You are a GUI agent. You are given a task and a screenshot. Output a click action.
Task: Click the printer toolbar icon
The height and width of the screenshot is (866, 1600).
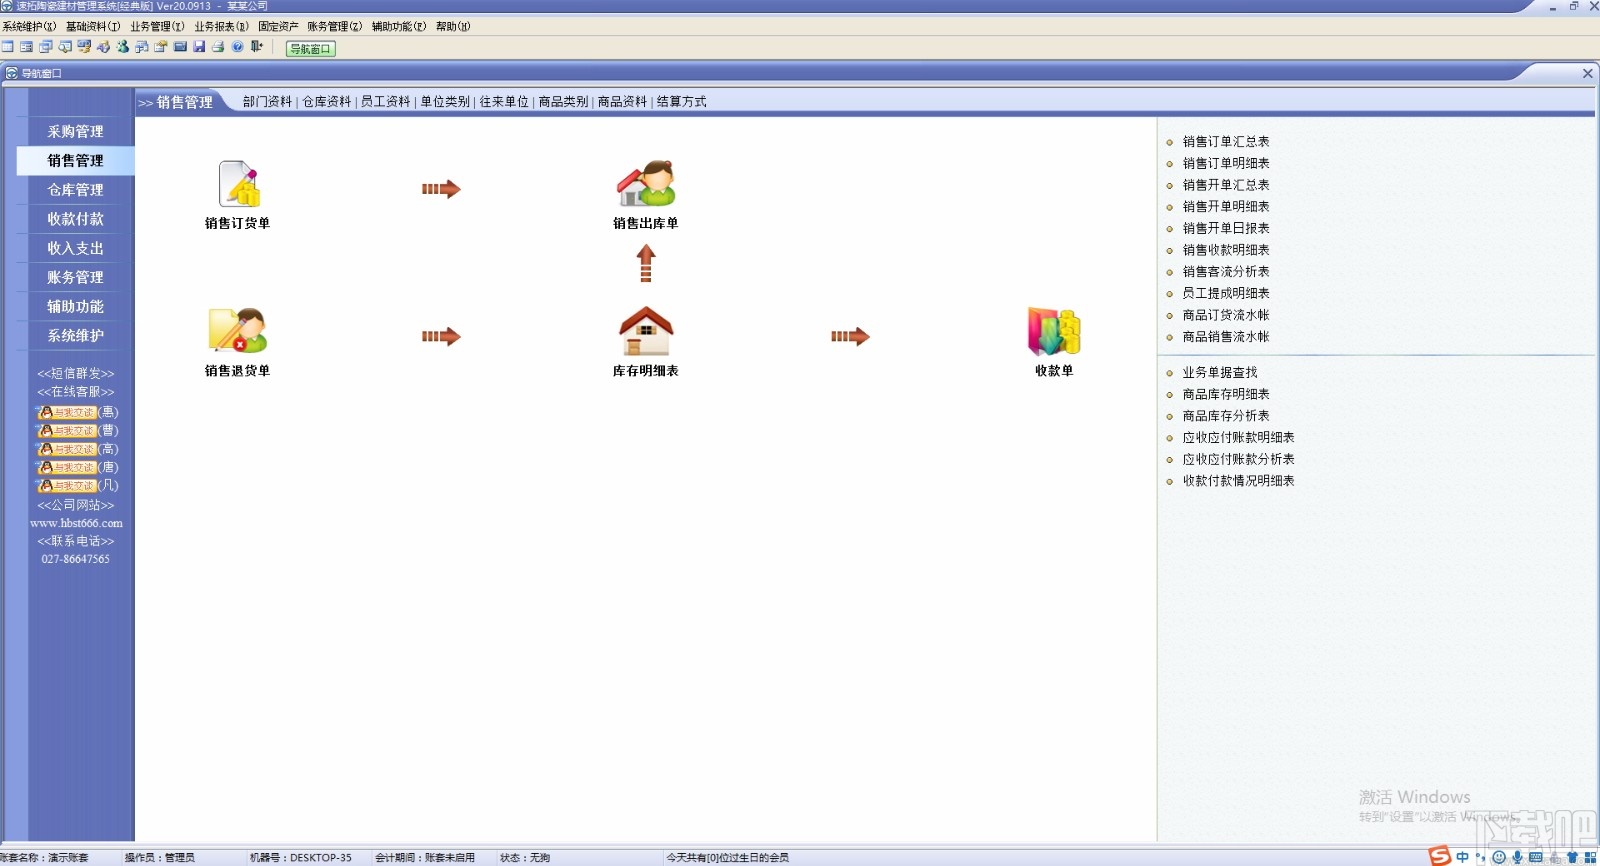[x=218, y=47]
